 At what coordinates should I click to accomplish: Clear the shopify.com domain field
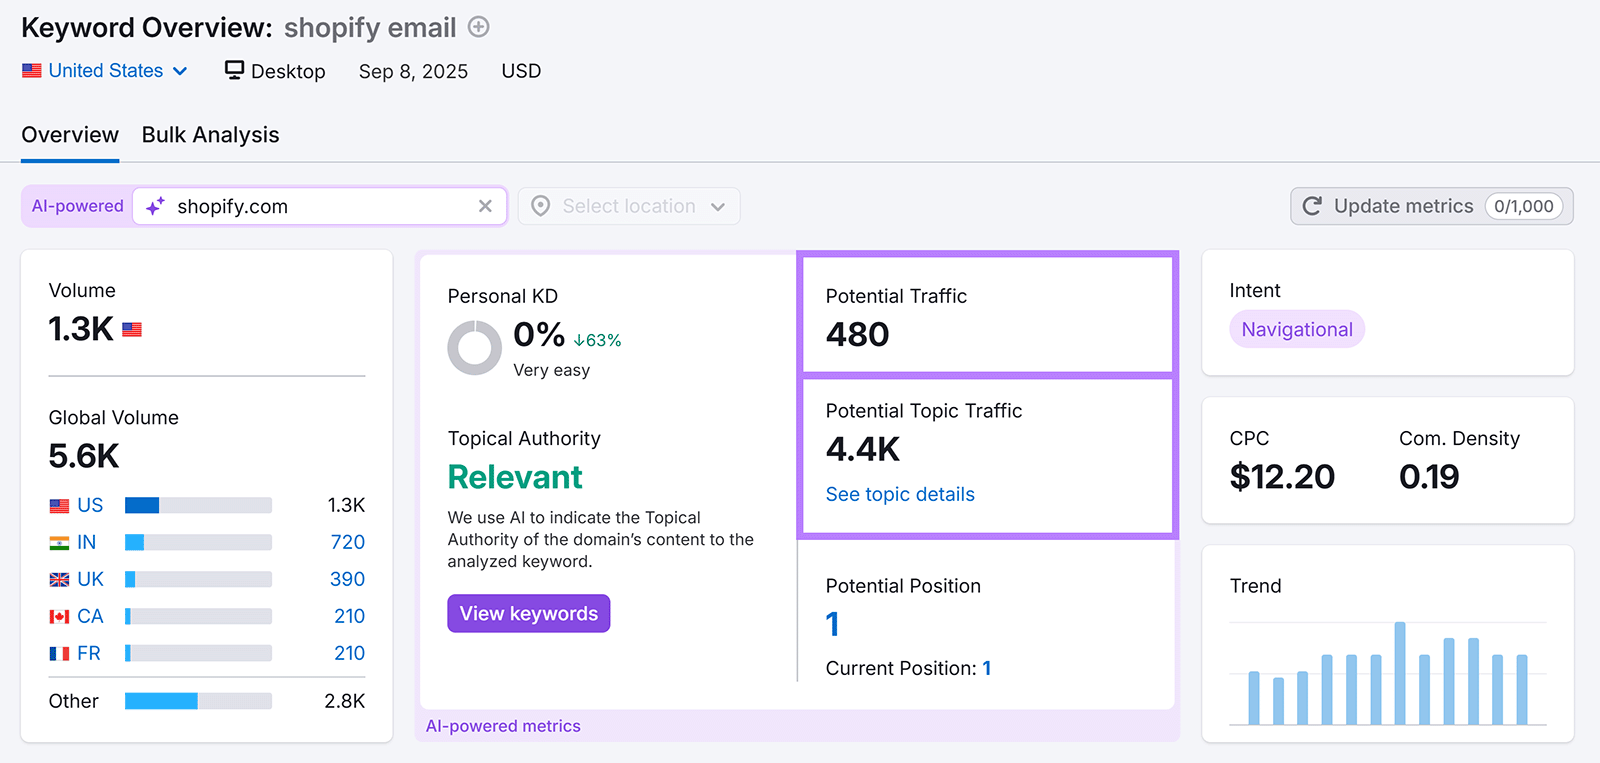pyautogui.click(x=485, y=206)
